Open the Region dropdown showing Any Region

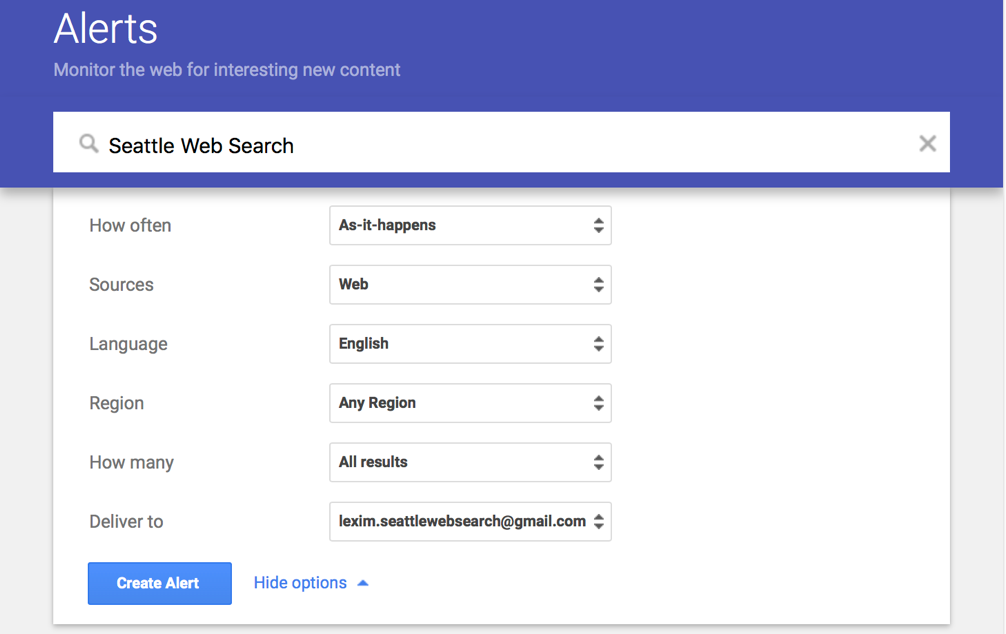pos(470,403)
